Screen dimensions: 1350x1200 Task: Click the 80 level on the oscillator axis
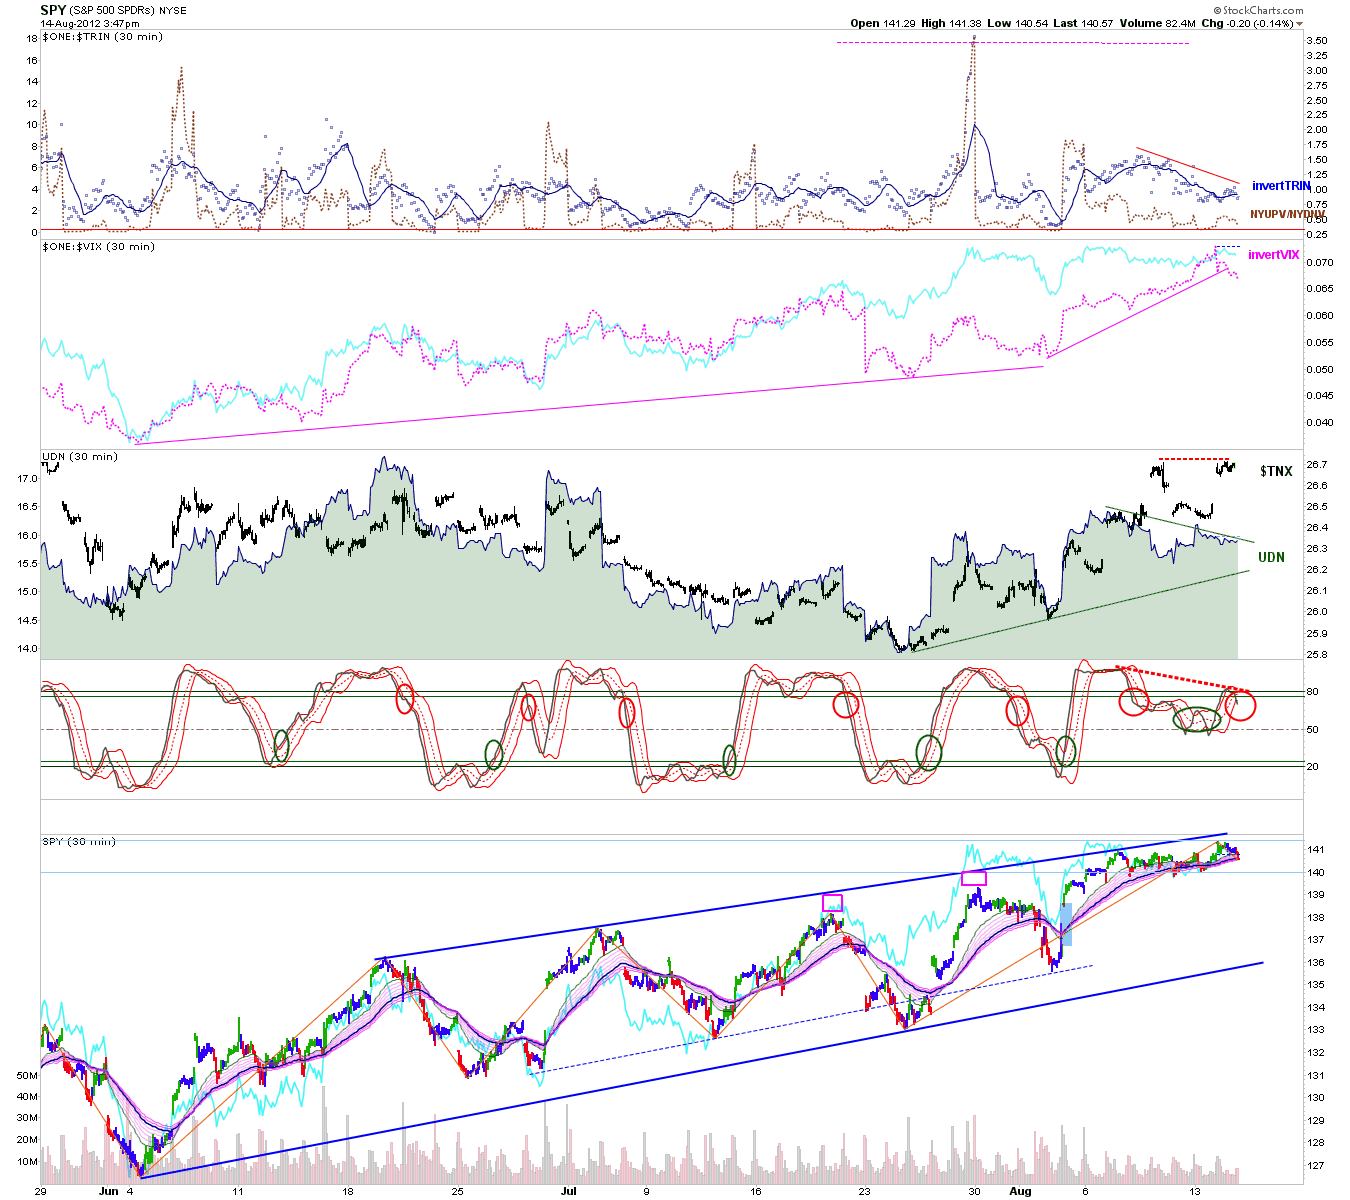[1312, 692]
